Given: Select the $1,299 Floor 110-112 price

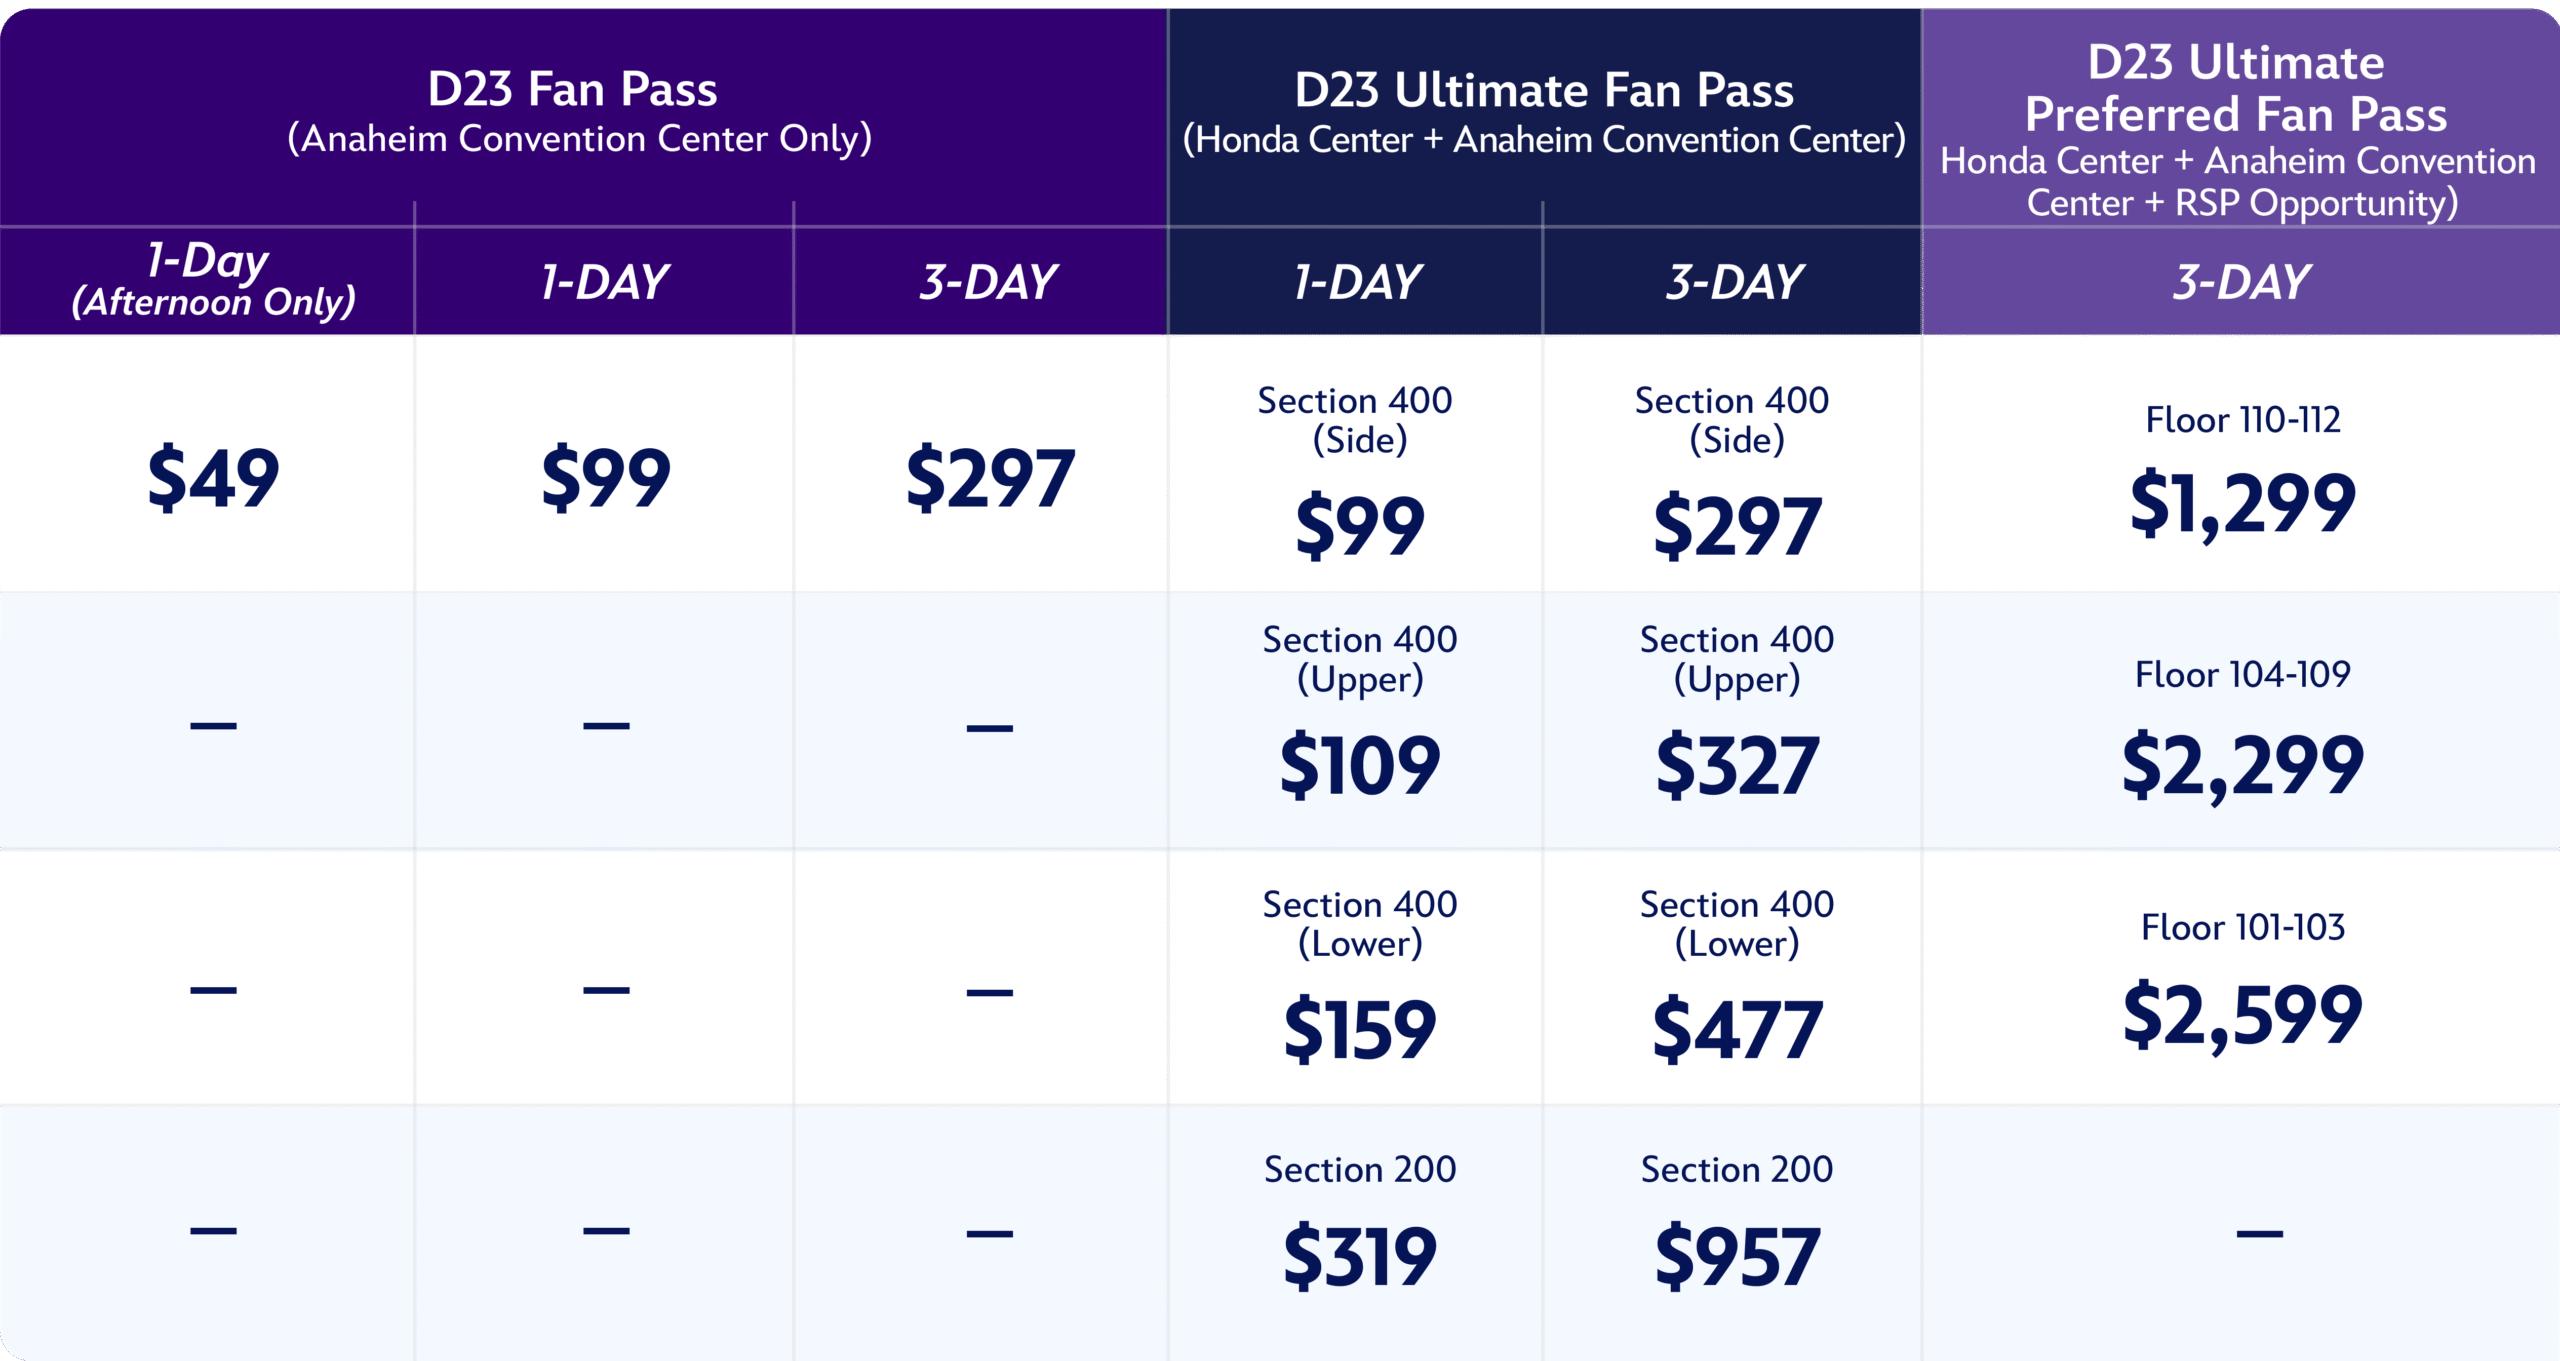Looking at the screenshot, I should click(2242, 503).
